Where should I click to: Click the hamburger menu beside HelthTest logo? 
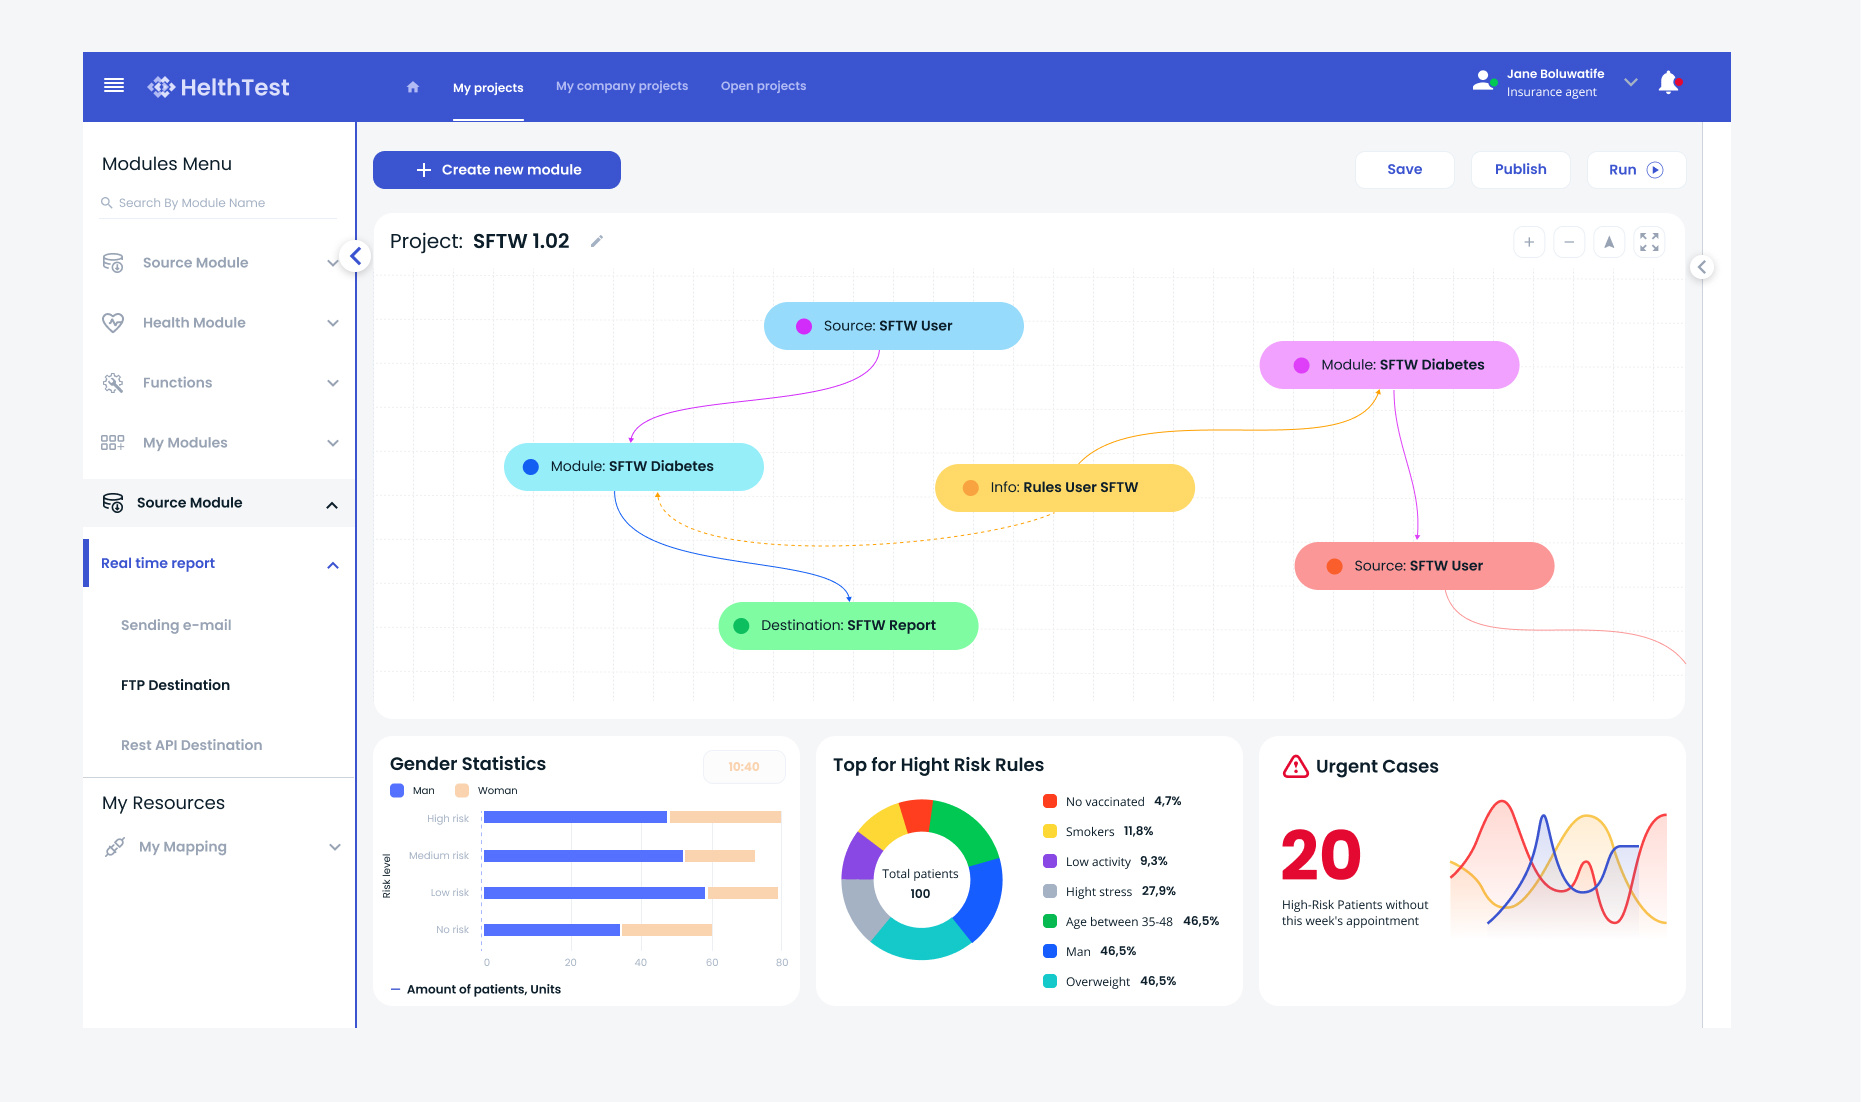(x=114, y=85)
